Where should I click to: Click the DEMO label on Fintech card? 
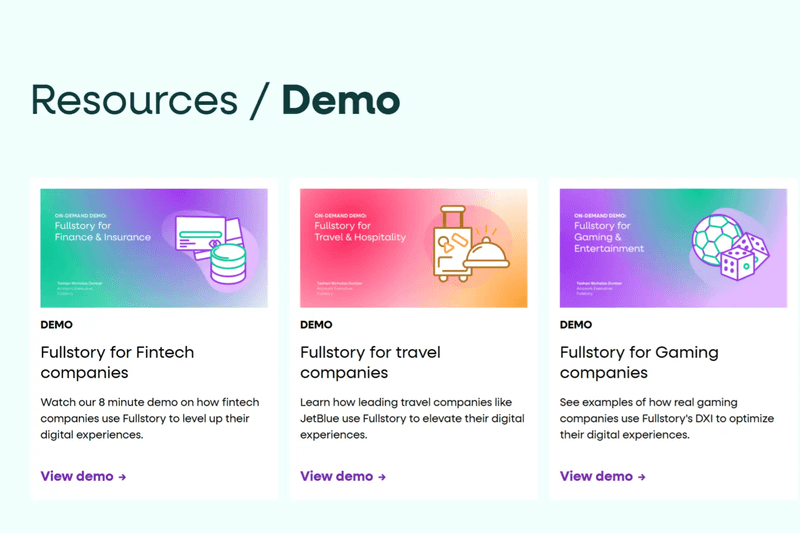point(57,325)
